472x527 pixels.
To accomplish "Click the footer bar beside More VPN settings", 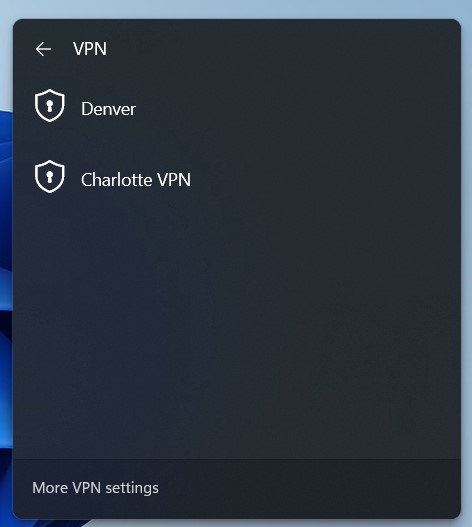I will (x=309, y=488).
